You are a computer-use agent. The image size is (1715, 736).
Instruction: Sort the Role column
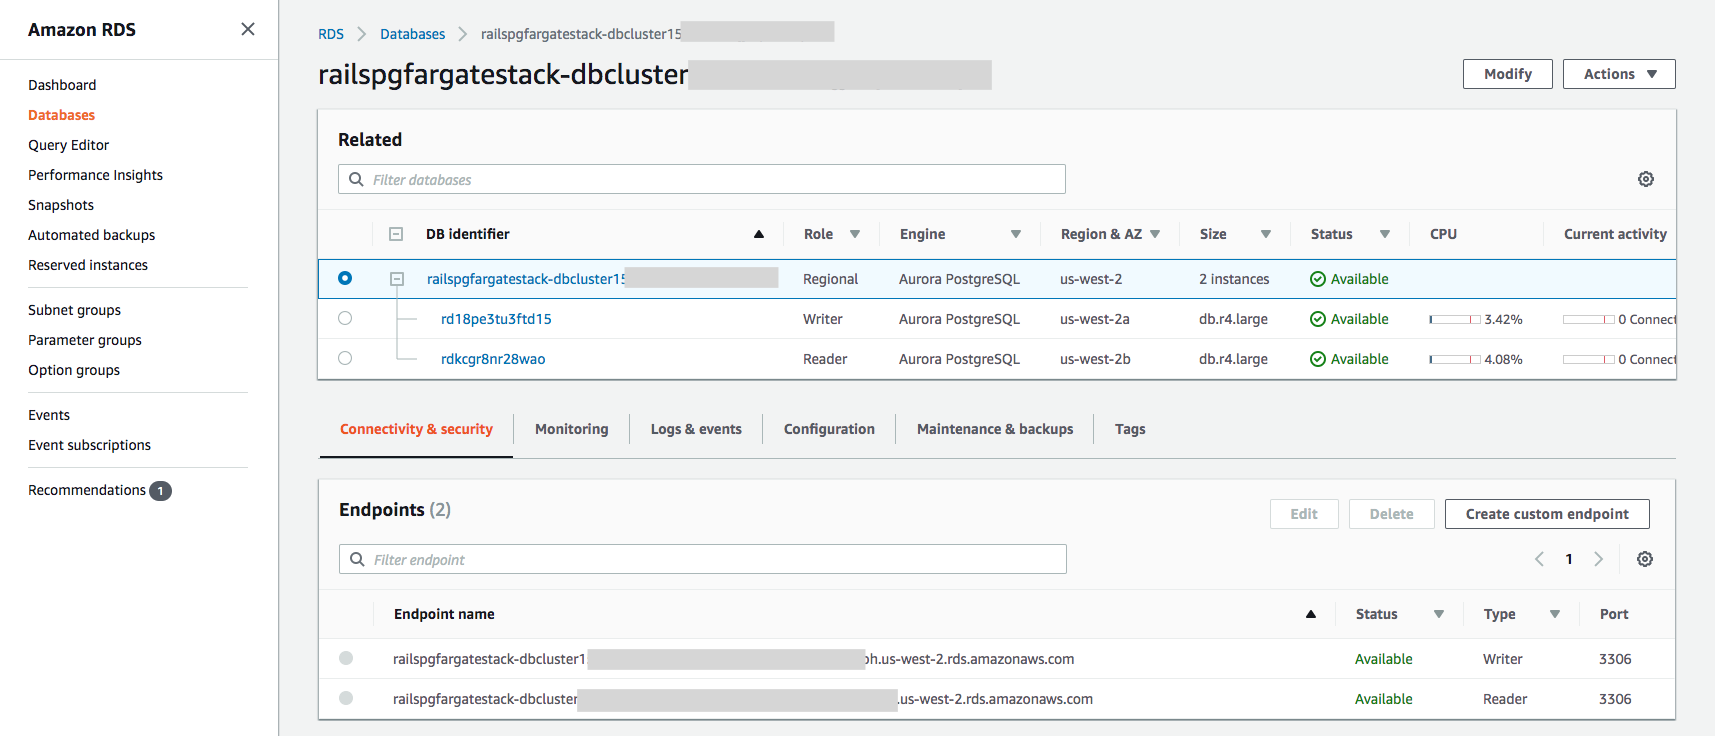pyautogui.click(x=855, y=234)
